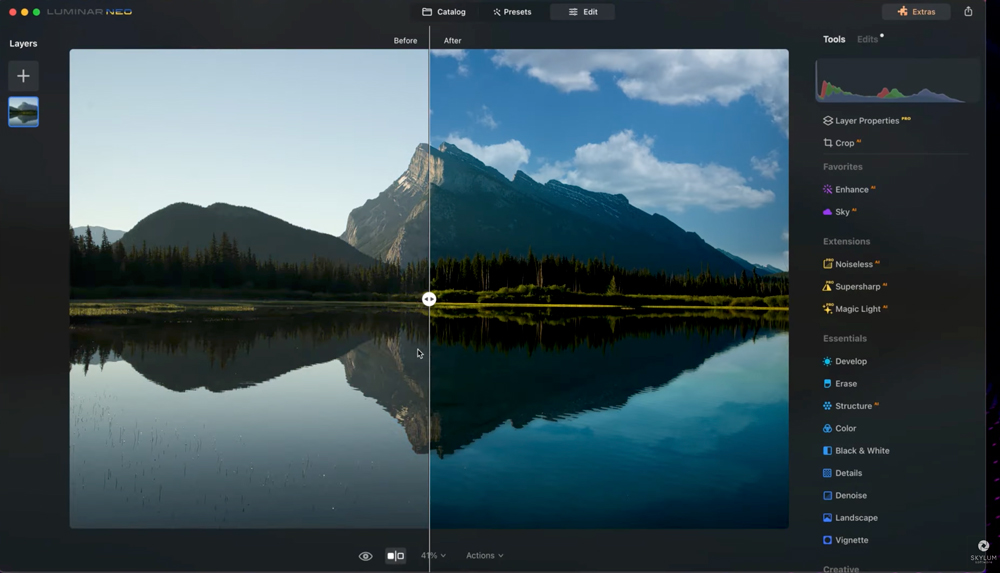Add a new layer with plus button
Screen dimensions: 1000x573
tap(23, 76)
